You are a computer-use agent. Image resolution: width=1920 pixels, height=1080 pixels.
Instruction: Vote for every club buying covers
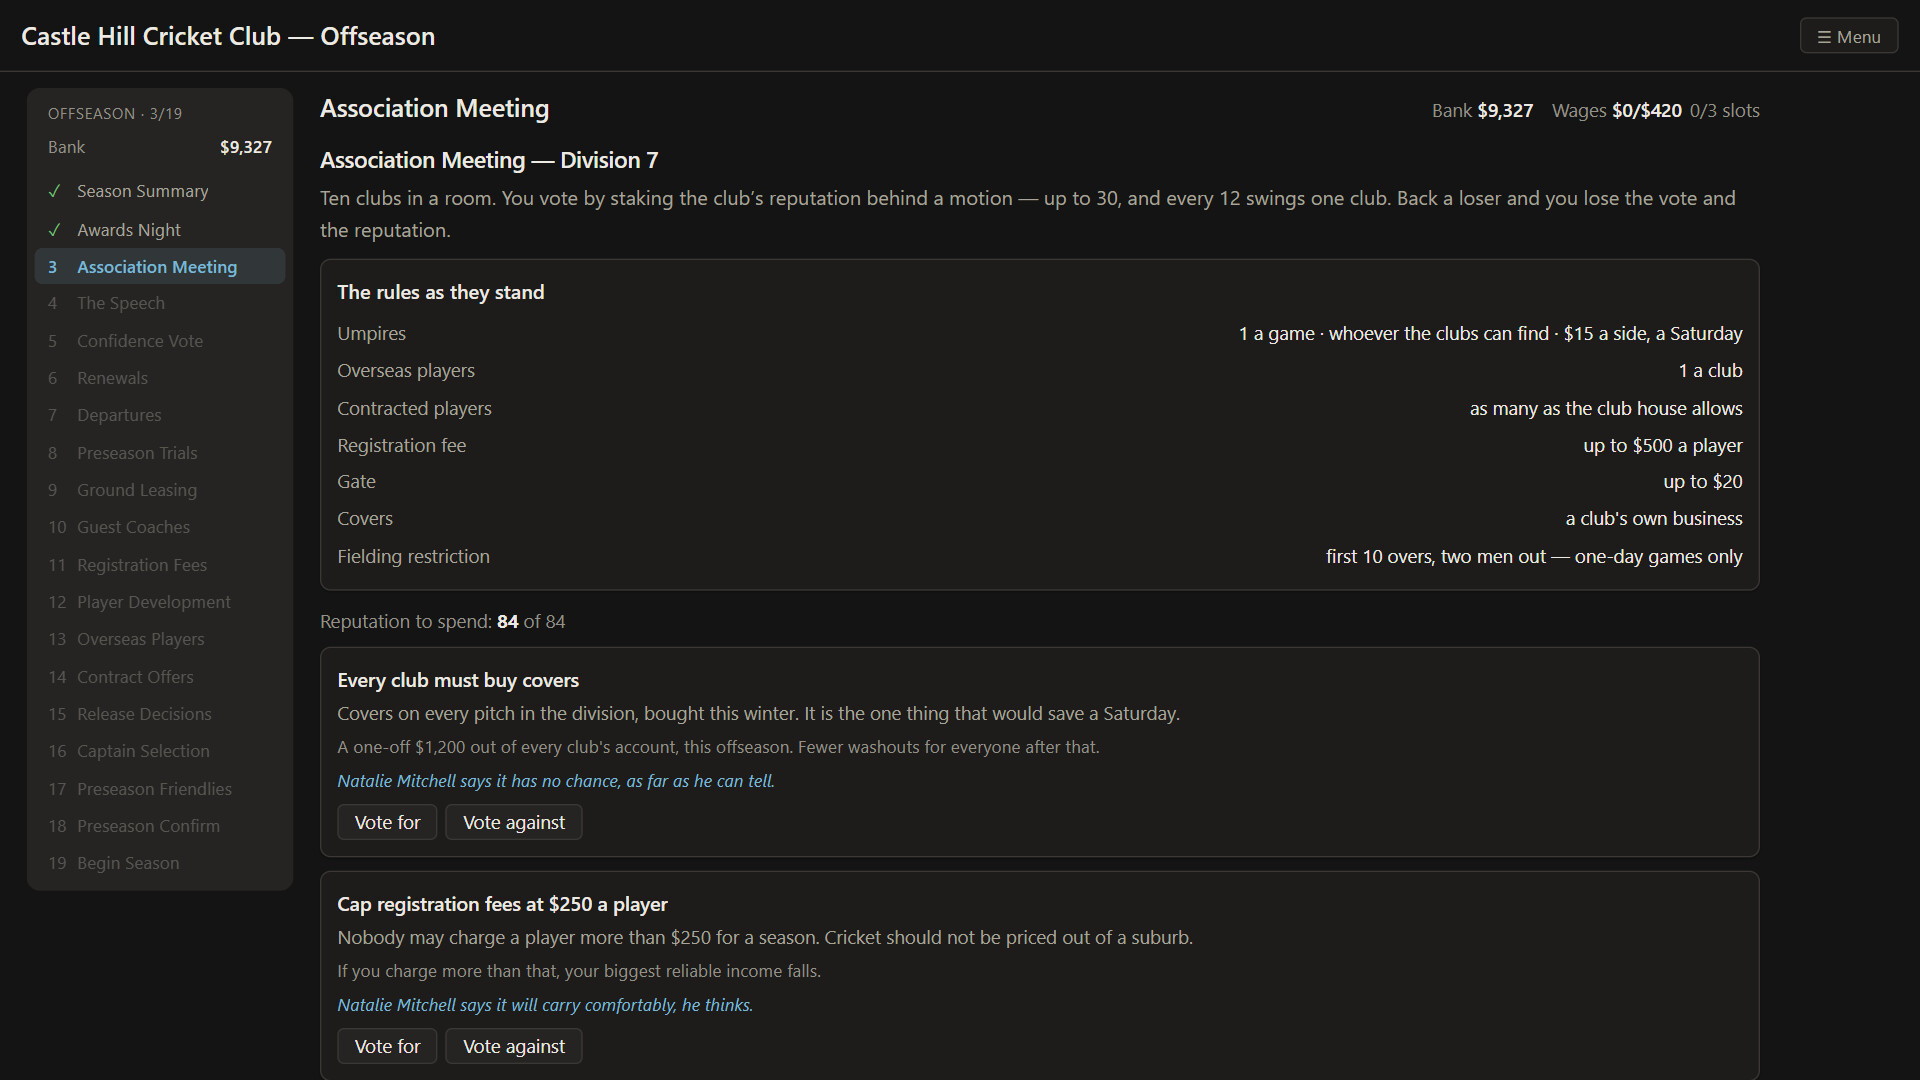387,822
